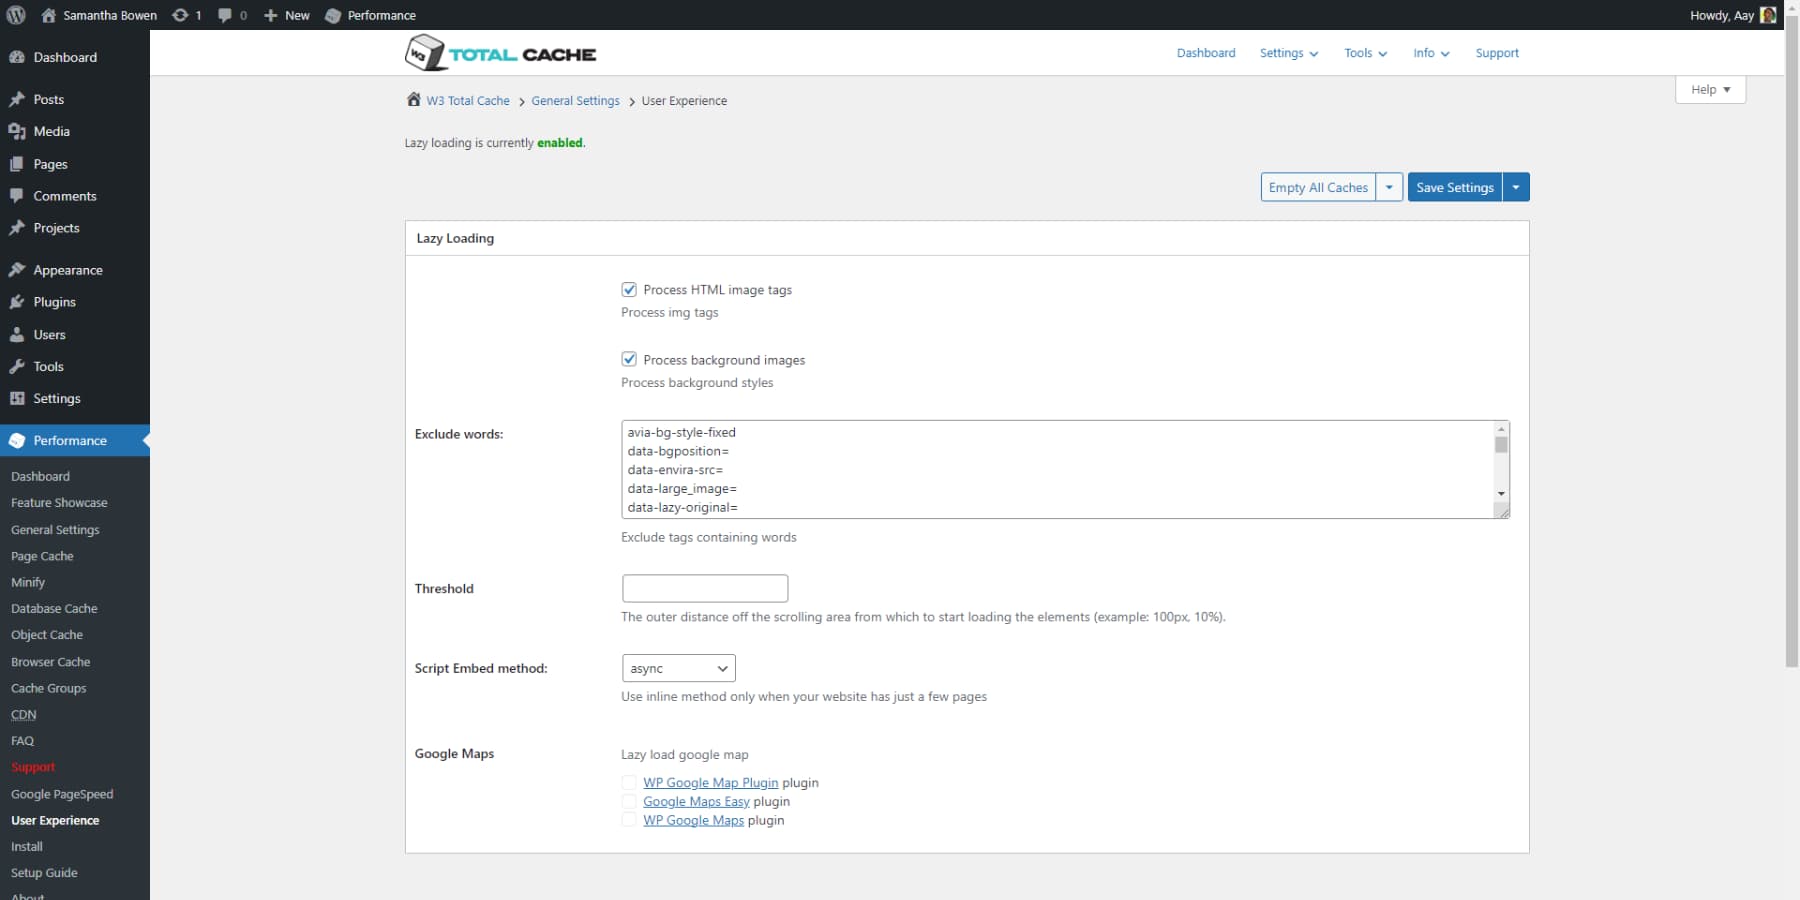Click the updates refresh icon in admin bar
1800x900 pixels.
180,15
